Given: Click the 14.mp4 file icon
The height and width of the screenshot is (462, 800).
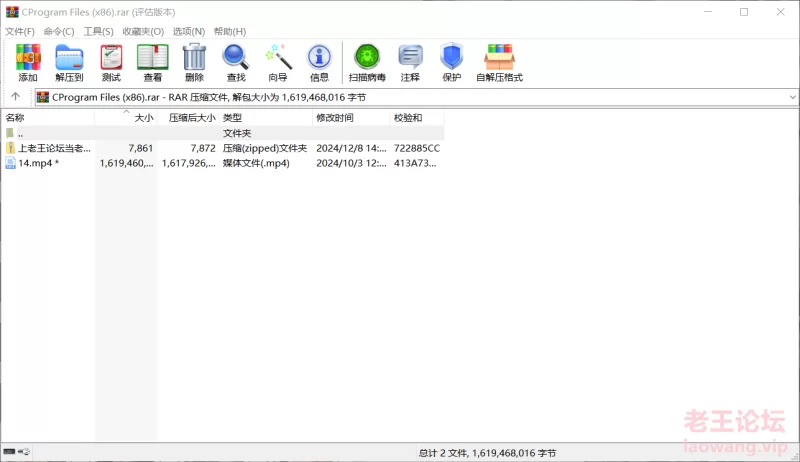Looking at the screenshot, I should tap(10, 163).
